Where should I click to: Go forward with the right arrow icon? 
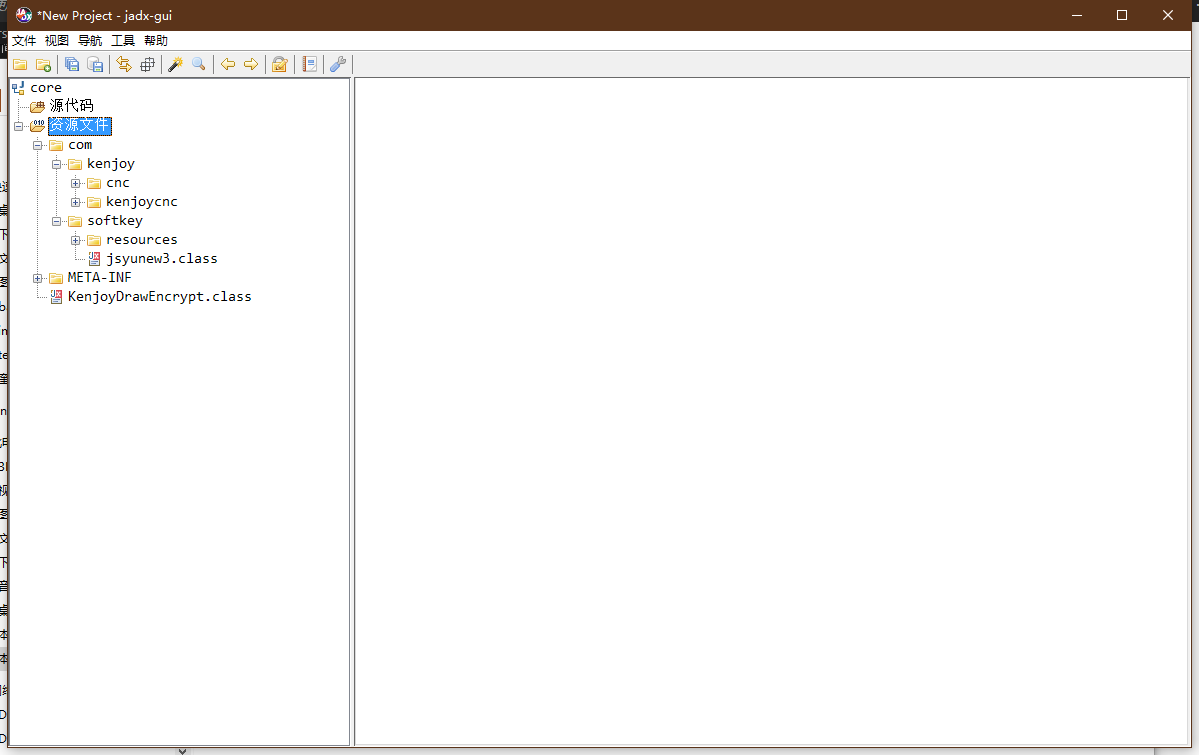251,65
